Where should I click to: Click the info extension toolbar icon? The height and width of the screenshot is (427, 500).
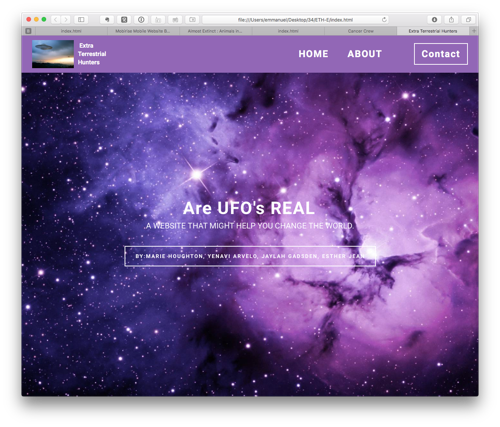141,20
